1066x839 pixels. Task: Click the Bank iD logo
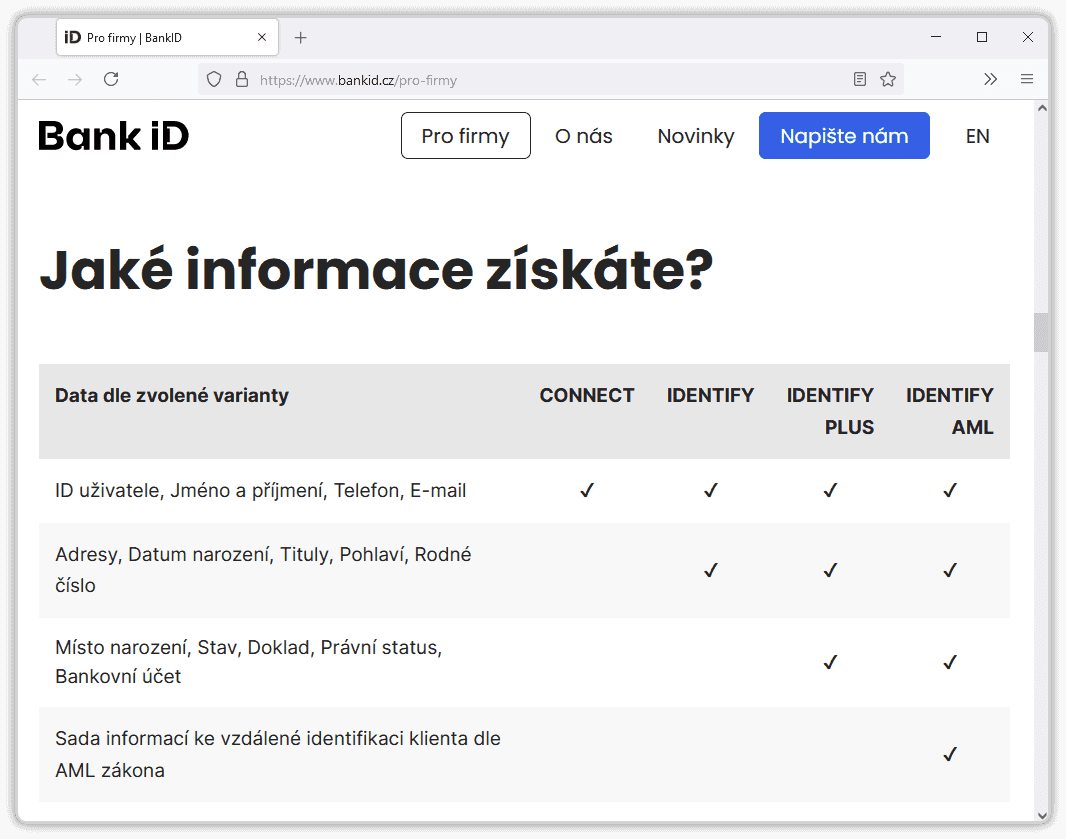coord(114,136)
